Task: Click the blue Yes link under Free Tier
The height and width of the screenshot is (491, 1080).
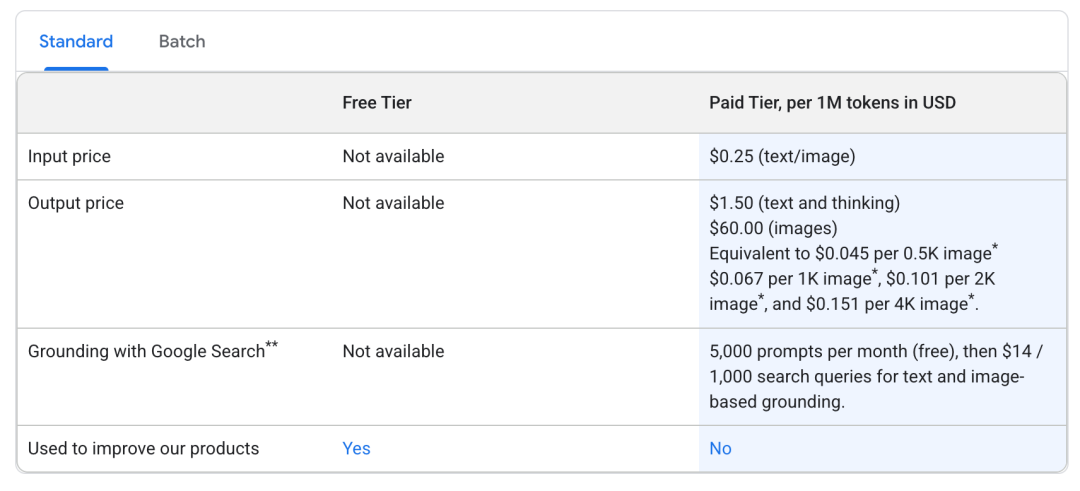Action: (x=356, y=449)
